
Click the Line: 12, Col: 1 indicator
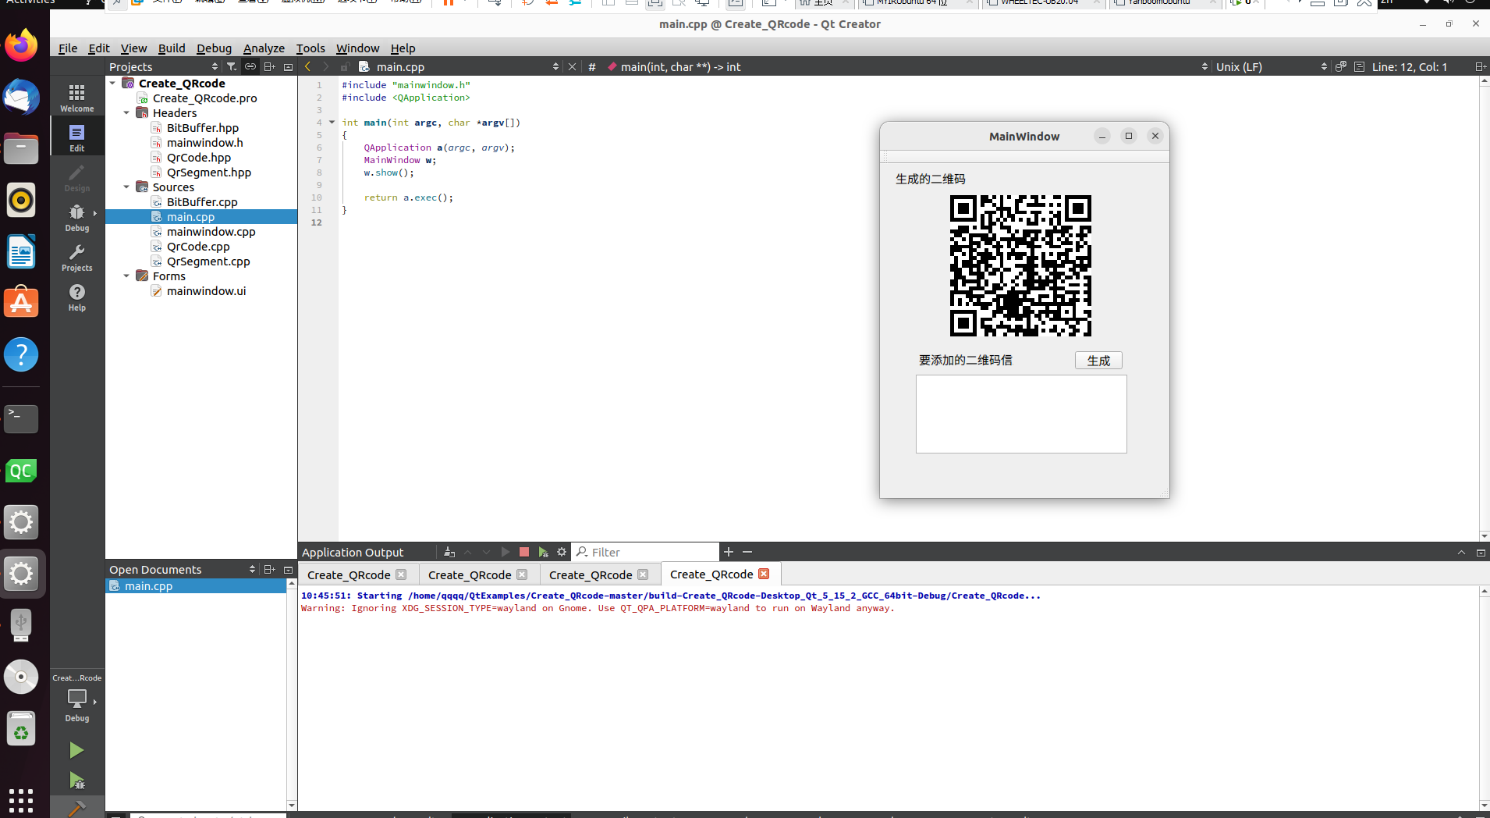pyautogui.click(x=1409, y=67)
